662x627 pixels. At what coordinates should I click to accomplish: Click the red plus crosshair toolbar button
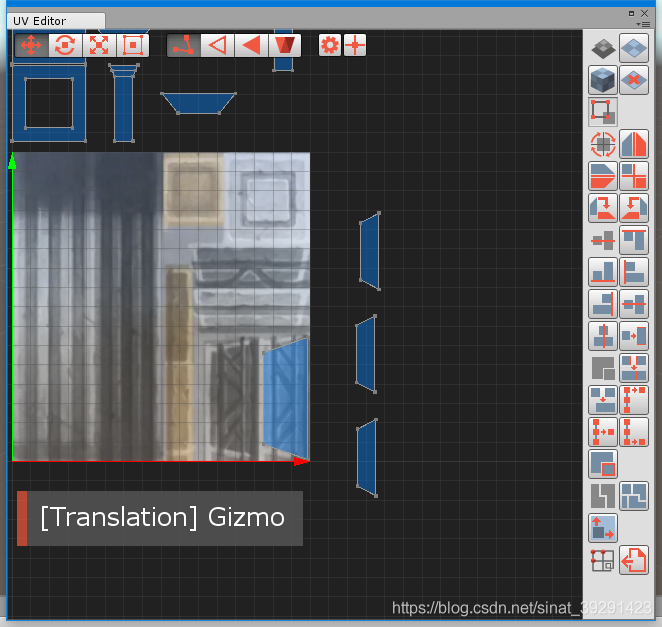[x=355, y=45]
